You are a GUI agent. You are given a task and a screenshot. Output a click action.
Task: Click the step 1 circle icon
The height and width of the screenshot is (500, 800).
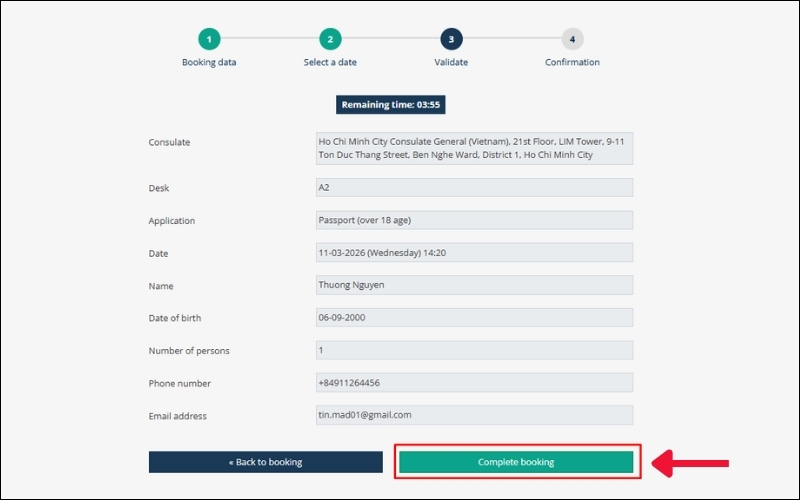click(x=208, y=39)
